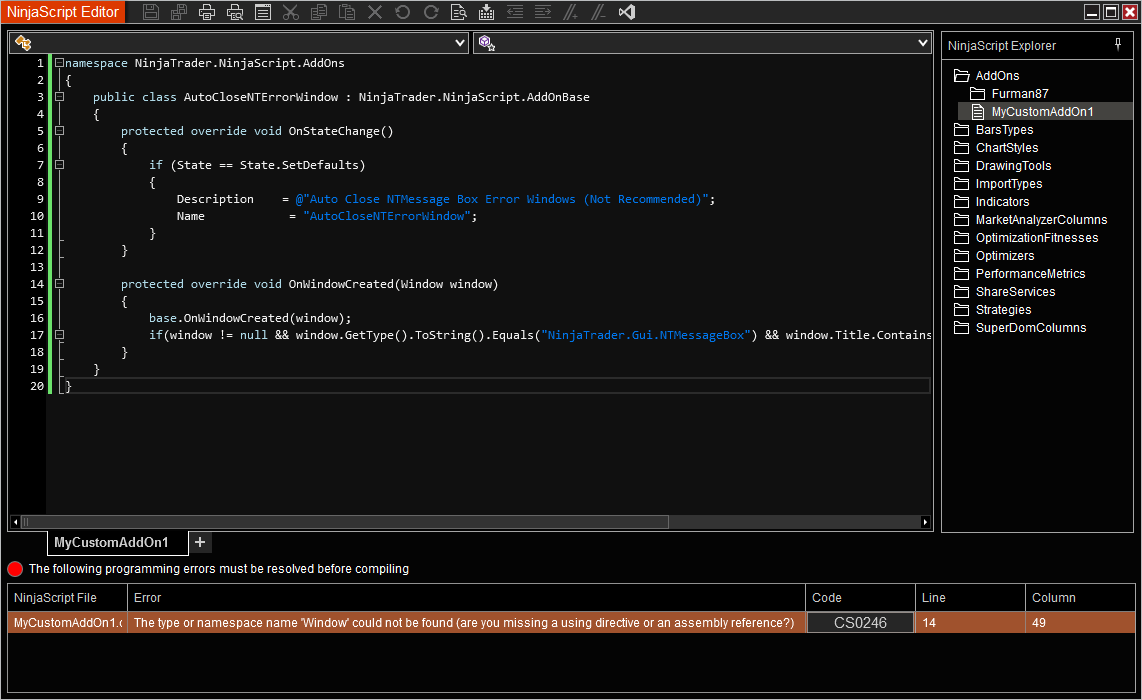Click the CS0246 error code button
The image size is (1142, 700).
[x=860, y=623]
